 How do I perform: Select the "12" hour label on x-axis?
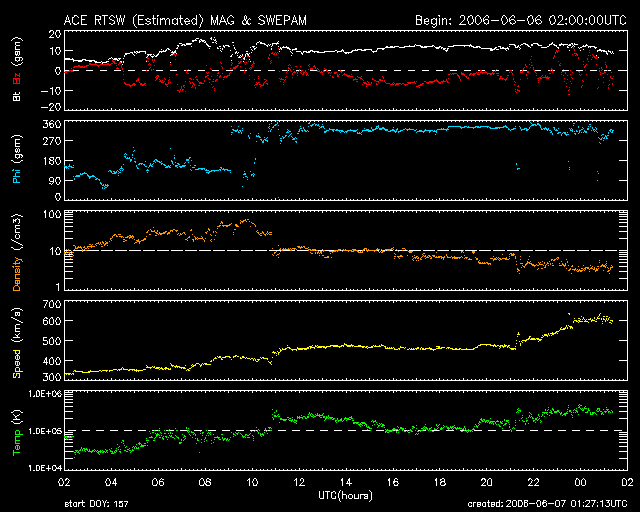click(x=299, y=482)
